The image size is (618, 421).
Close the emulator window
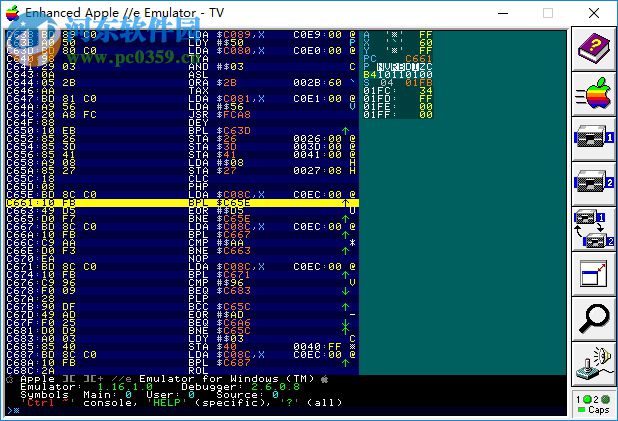(594, 13)
